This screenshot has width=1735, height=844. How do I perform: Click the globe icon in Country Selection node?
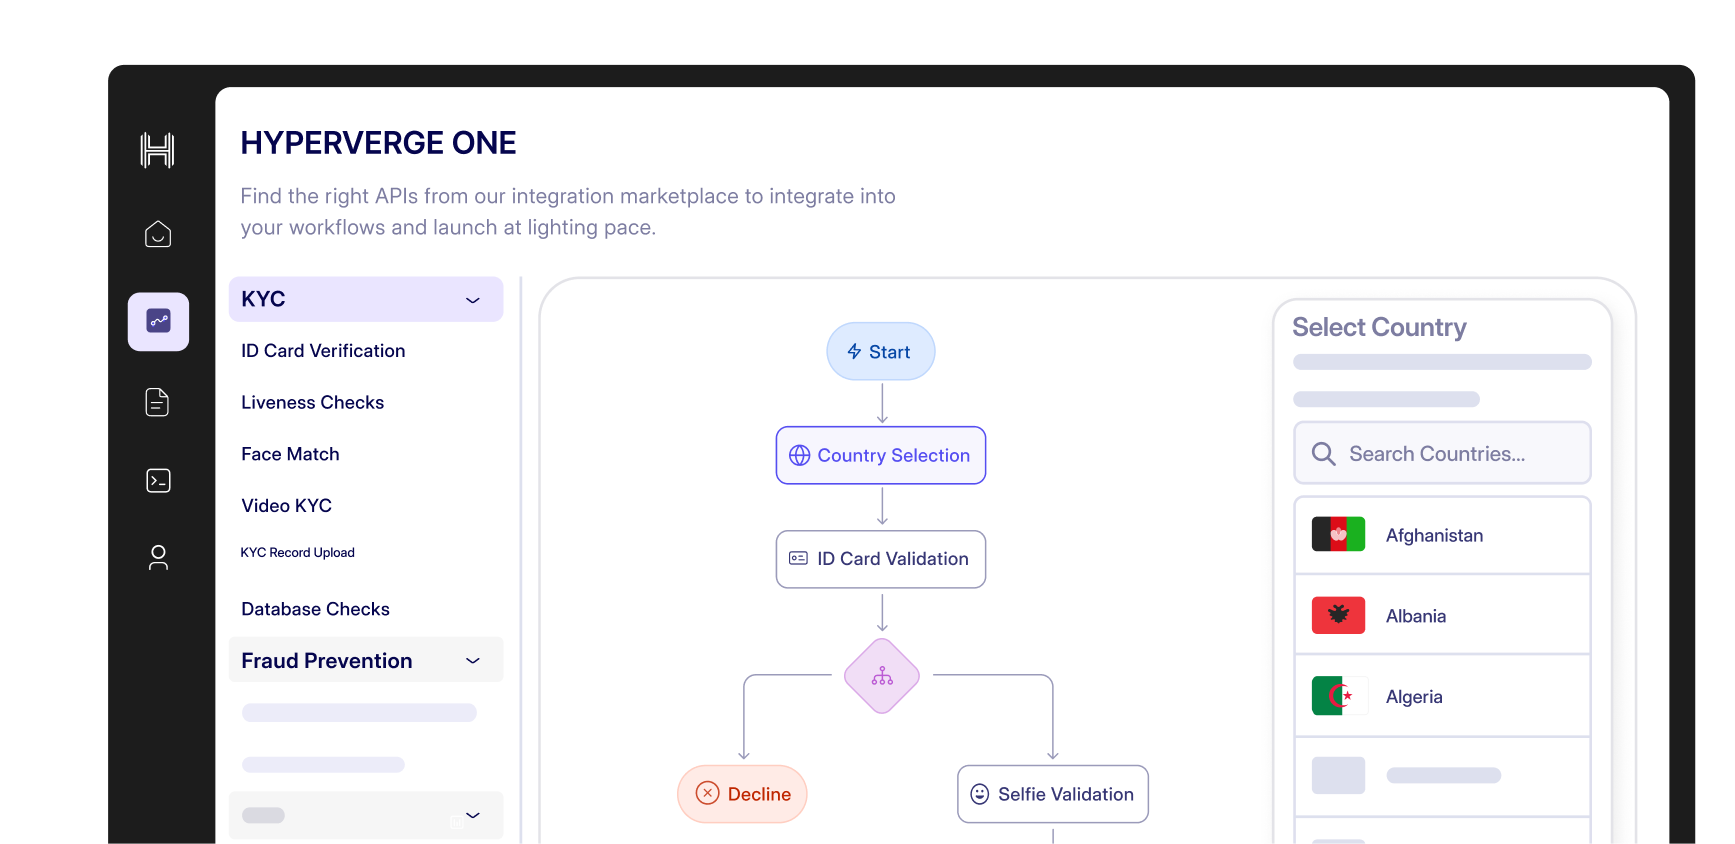tap(799, 455)
